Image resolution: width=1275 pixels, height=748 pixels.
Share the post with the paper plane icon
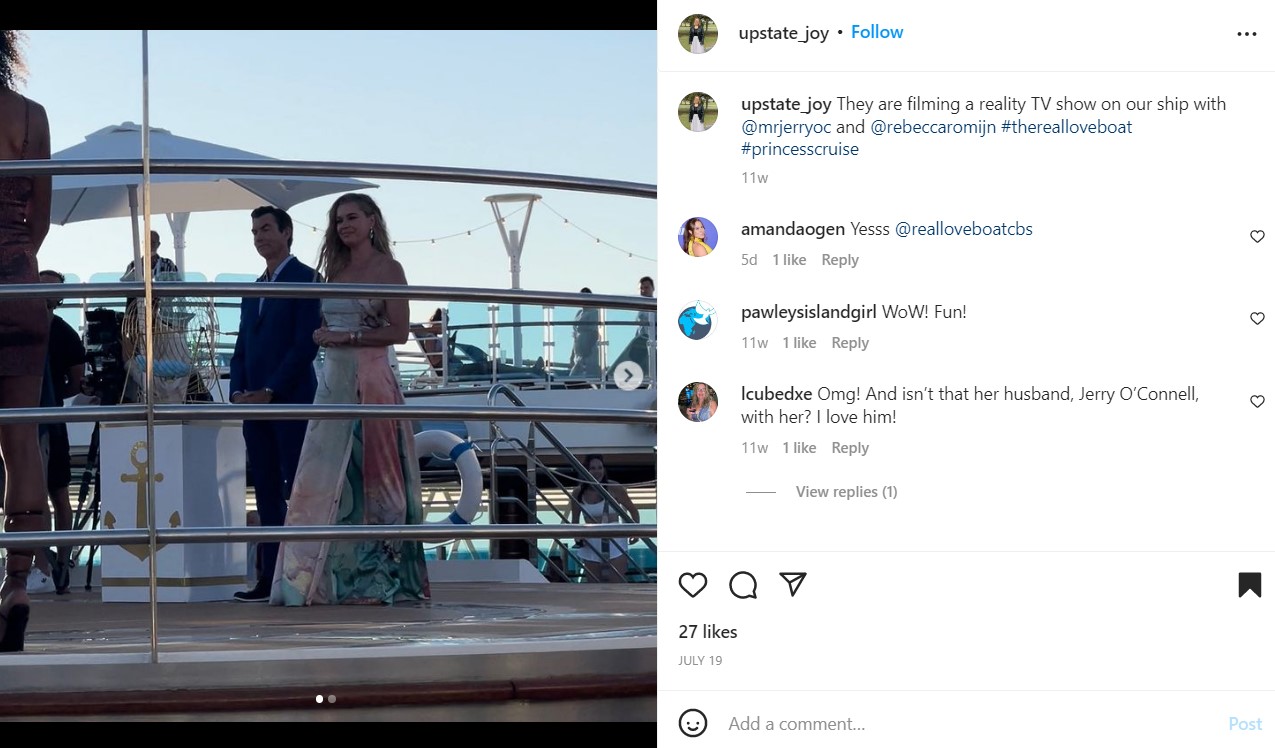793,584
